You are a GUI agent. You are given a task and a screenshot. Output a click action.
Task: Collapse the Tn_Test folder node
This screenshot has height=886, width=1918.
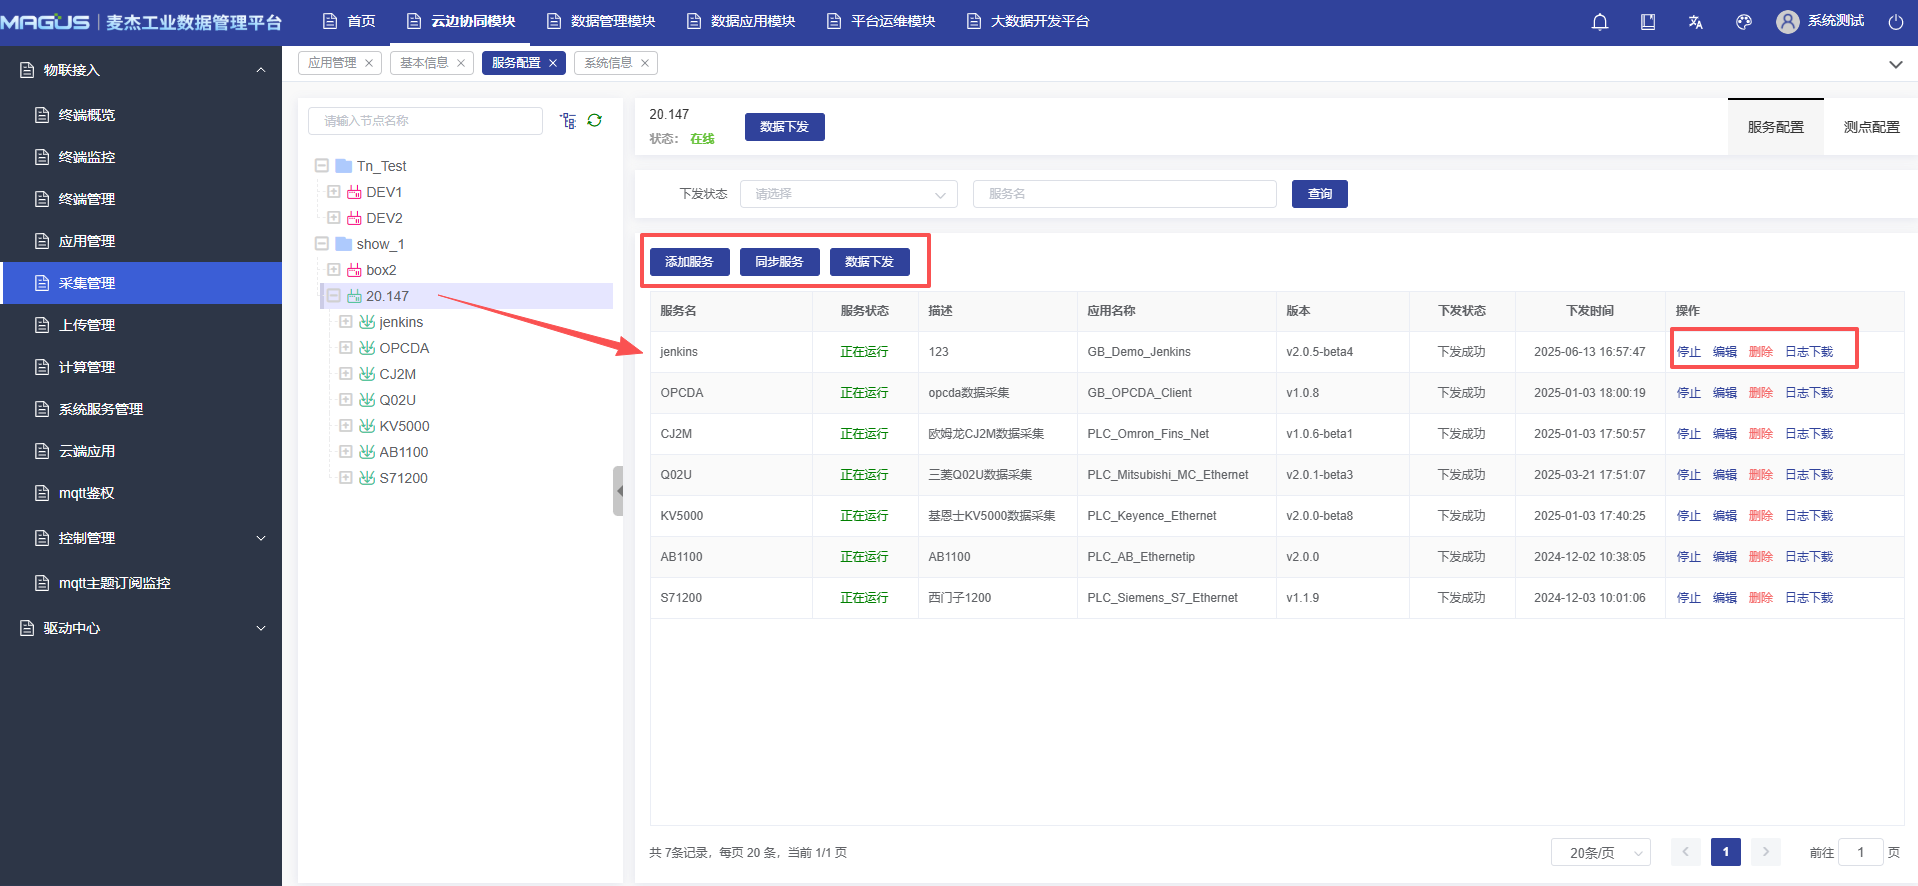[322, 166]
